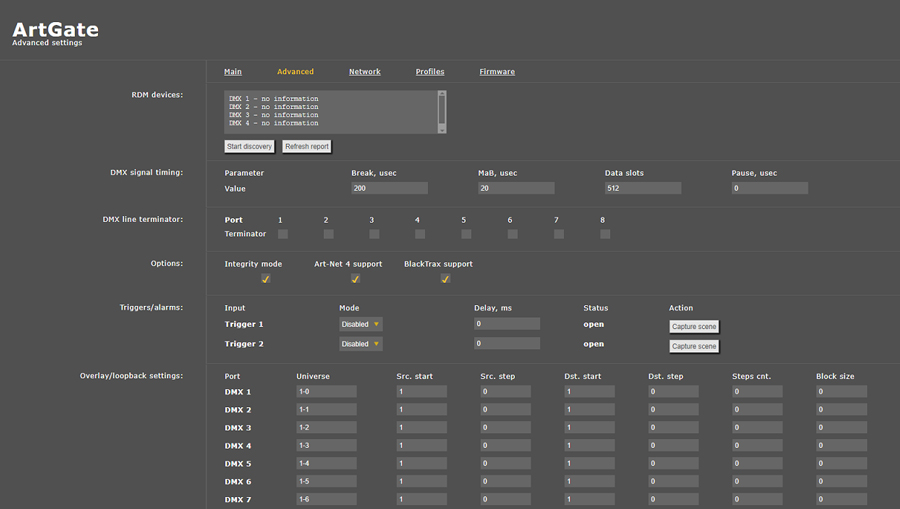Disable the Integrity mode checkbox

tap(265, 278)
